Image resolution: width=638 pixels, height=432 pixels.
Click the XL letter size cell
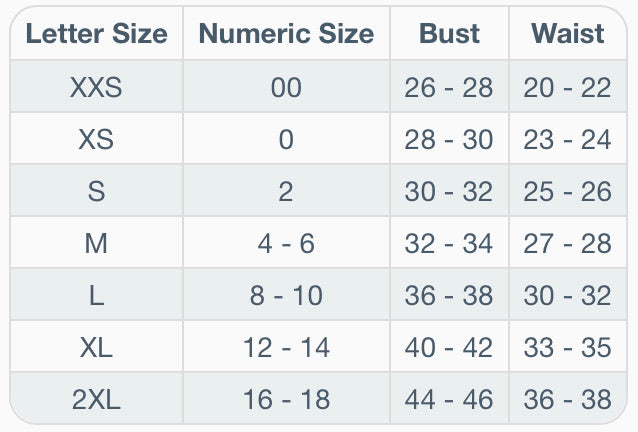(x=96, y=347)
